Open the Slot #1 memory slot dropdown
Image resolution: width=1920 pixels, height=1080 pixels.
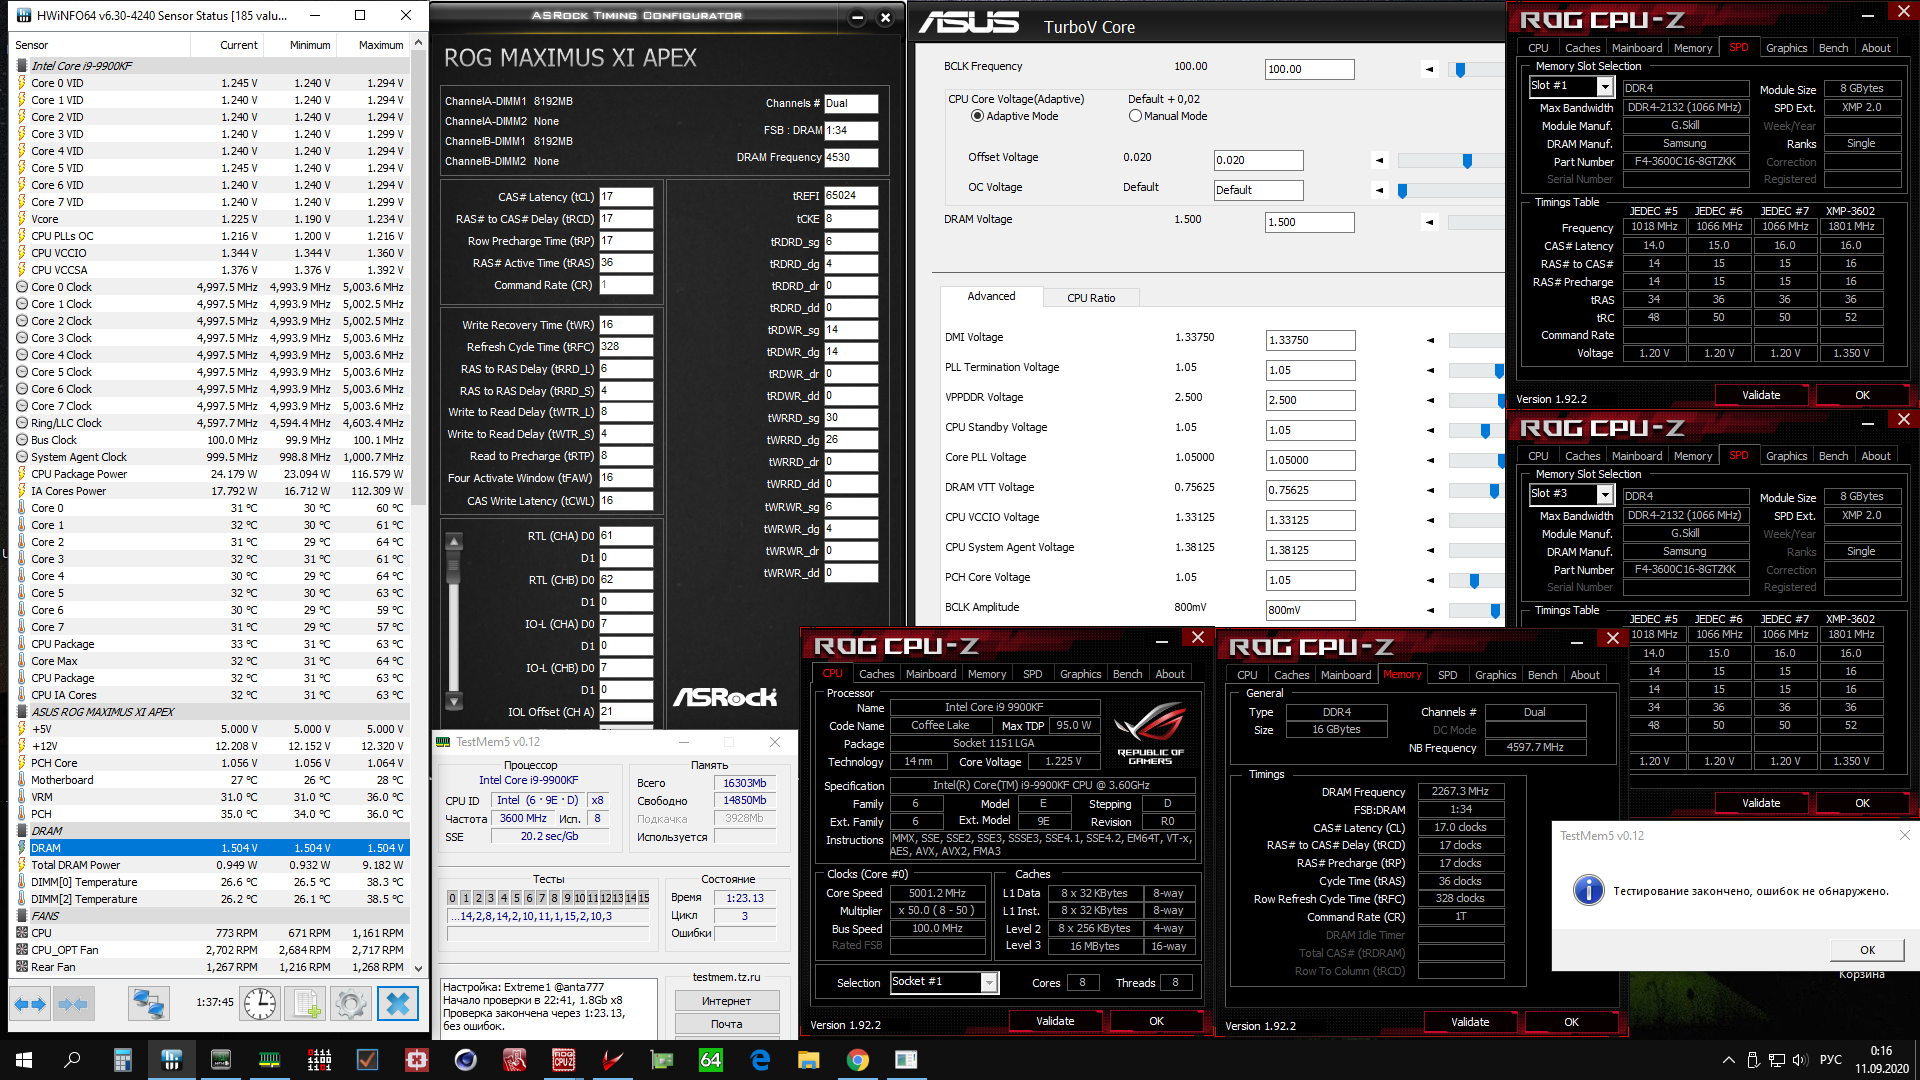1605,87
